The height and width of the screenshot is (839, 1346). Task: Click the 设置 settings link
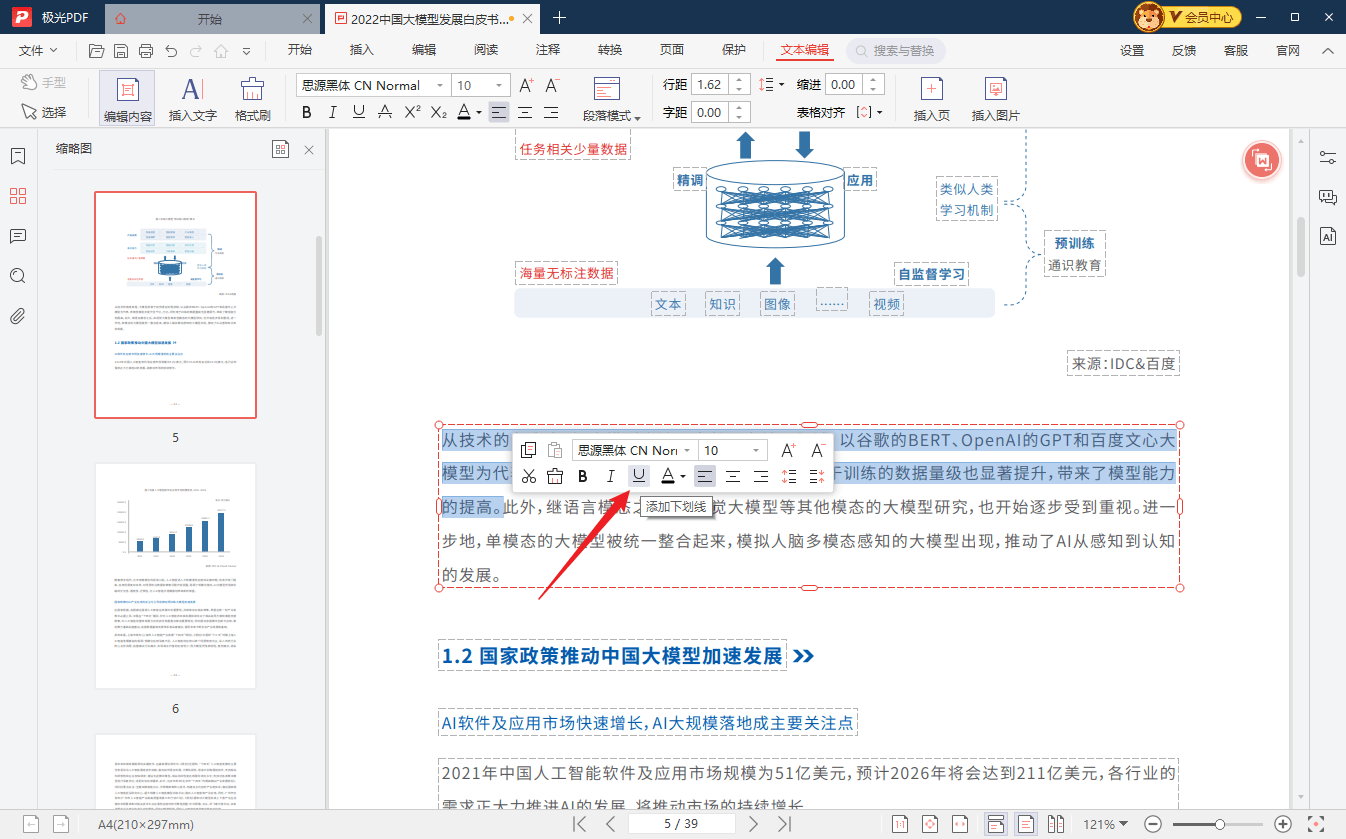[1131, 50]
